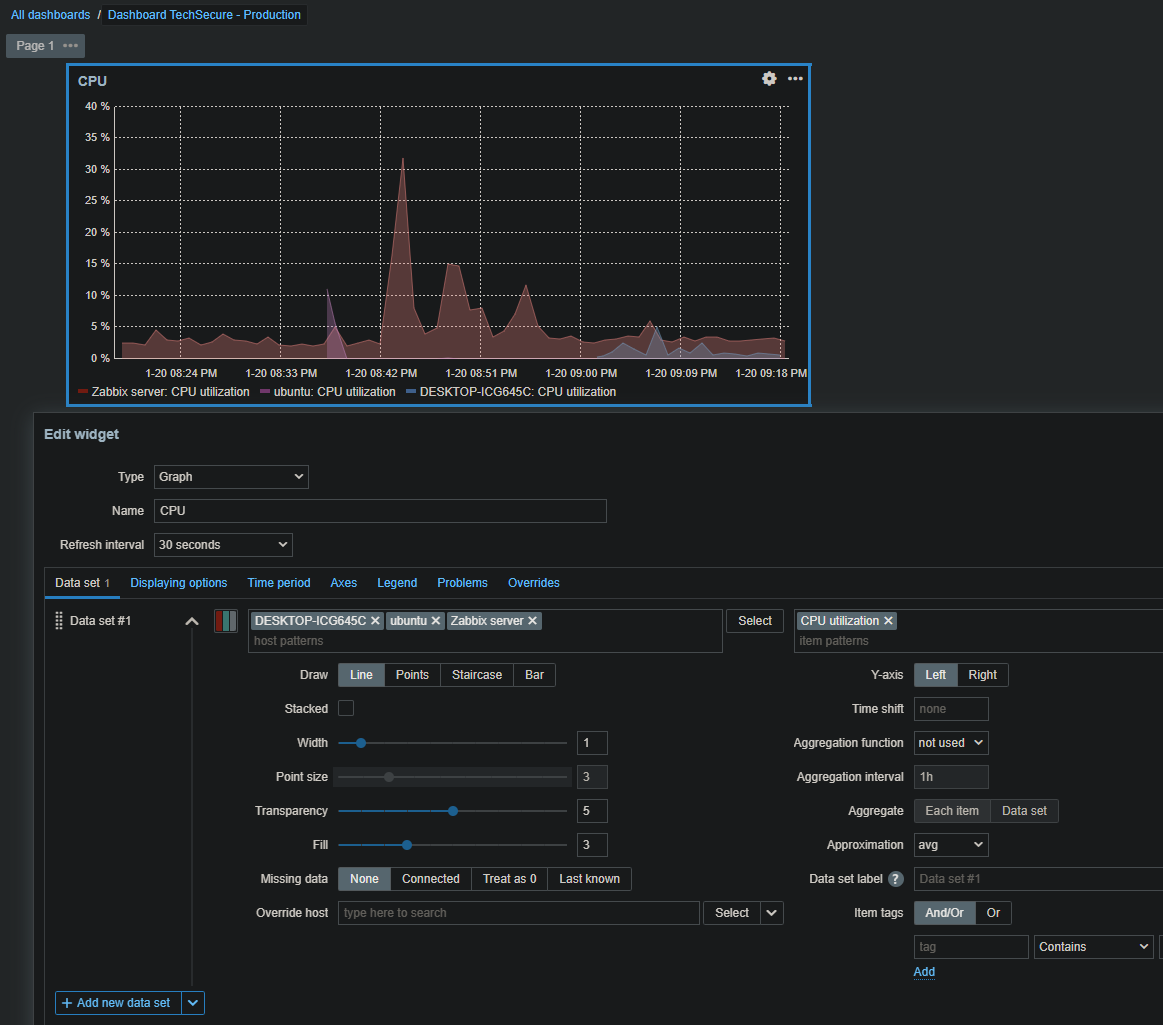Screen dimensions: 1163x1025
Task: Open data set color picker swatch
Action: pyautogui.click(x=226, y=621)
